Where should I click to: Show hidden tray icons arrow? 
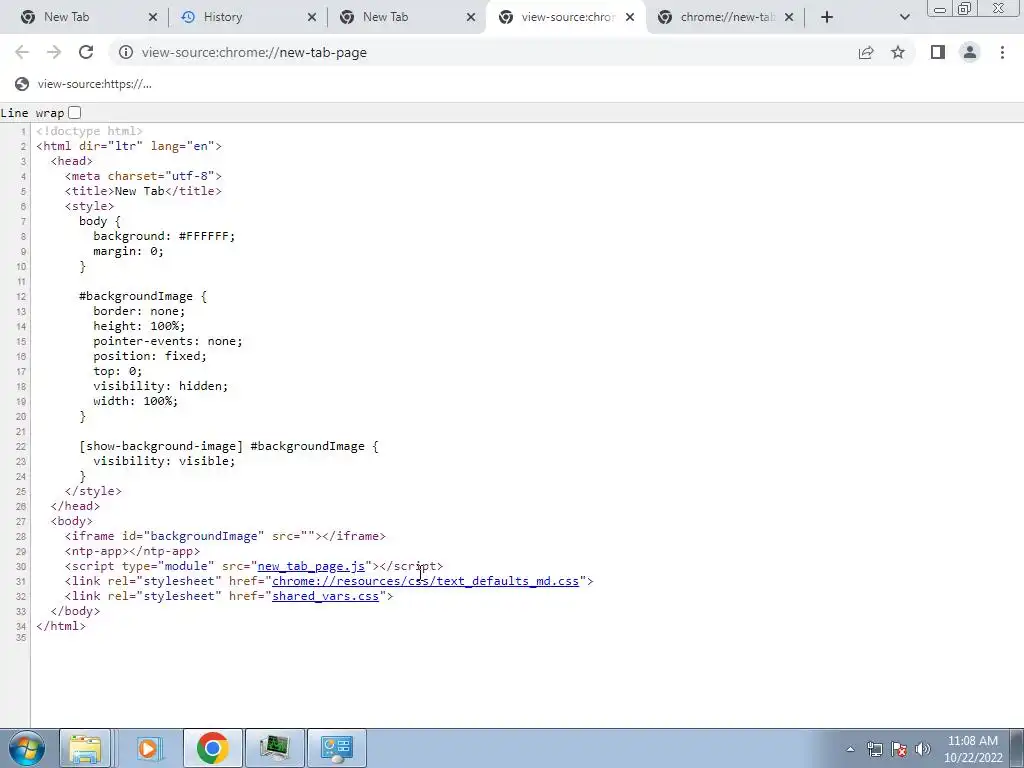tap(850, 749)
